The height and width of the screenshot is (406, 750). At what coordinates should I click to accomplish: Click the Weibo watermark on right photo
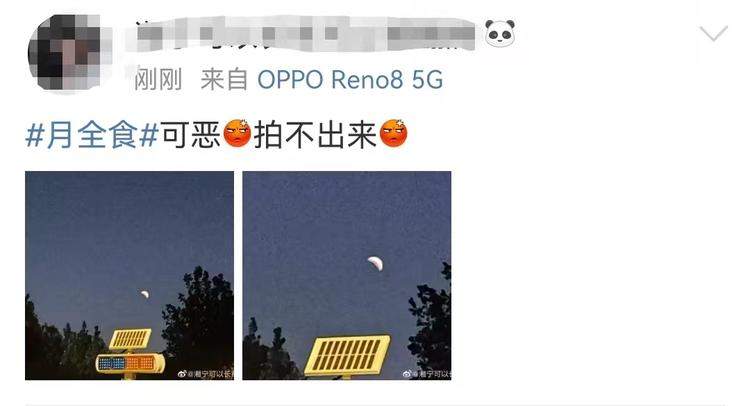(x=427, y=374)
